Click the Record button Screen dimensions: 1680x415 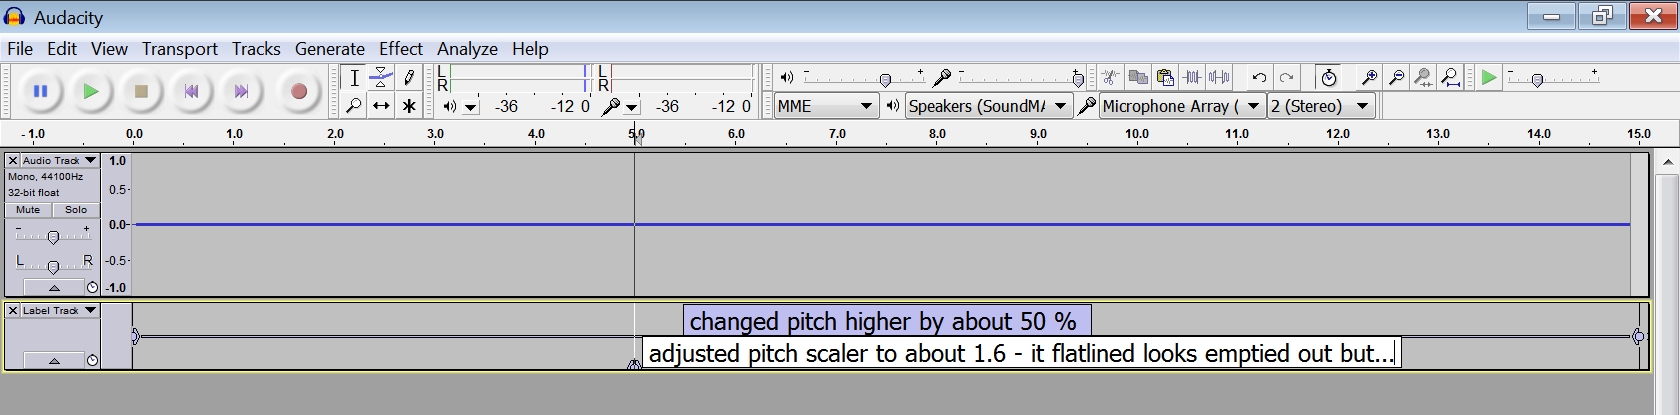tap(298, 92)
